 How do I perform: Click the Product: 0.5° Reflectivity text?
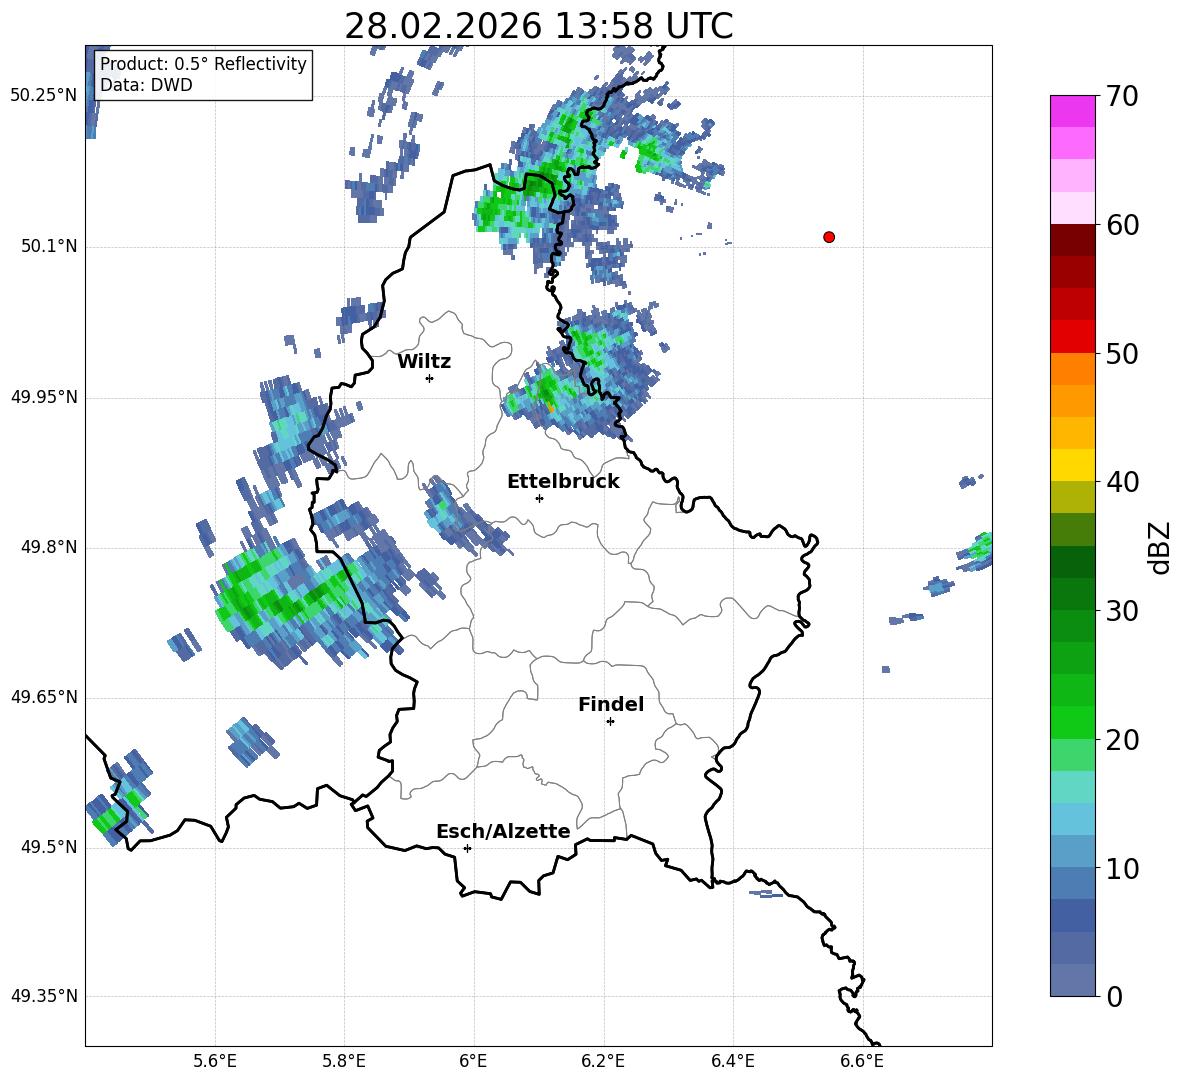pyautogui.click(x=203, y=64)
